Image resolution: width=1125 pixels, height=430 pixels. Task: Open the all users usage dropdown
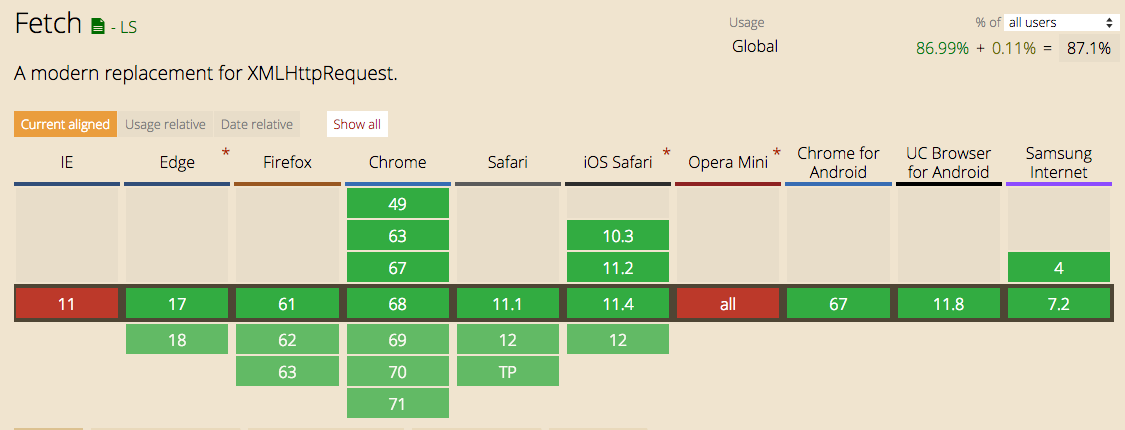(1058, 22)
